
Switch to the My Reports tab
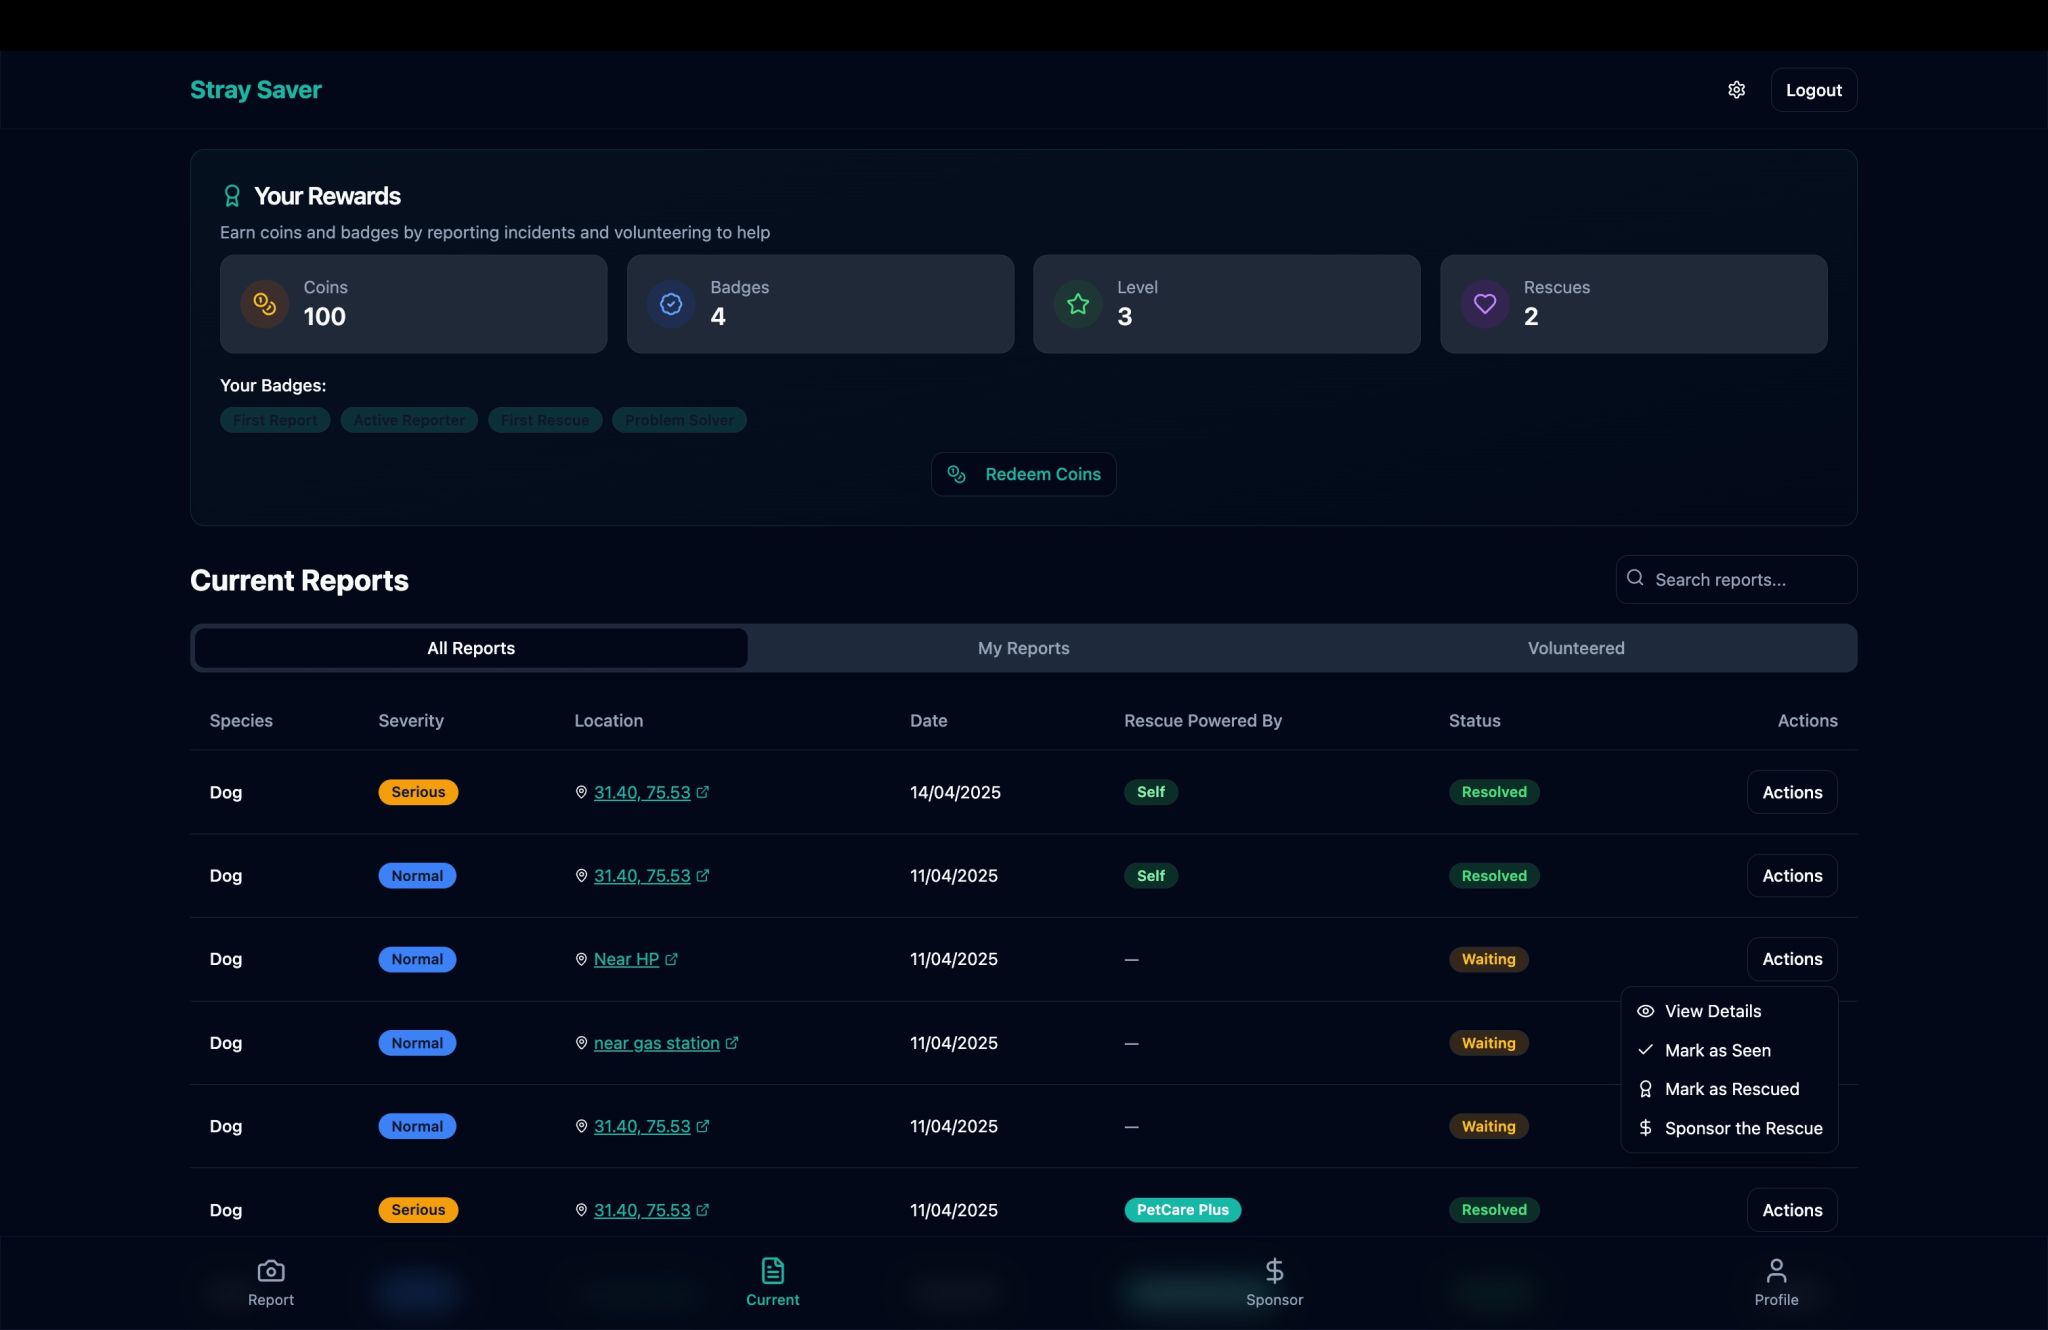pos(1023,648)
